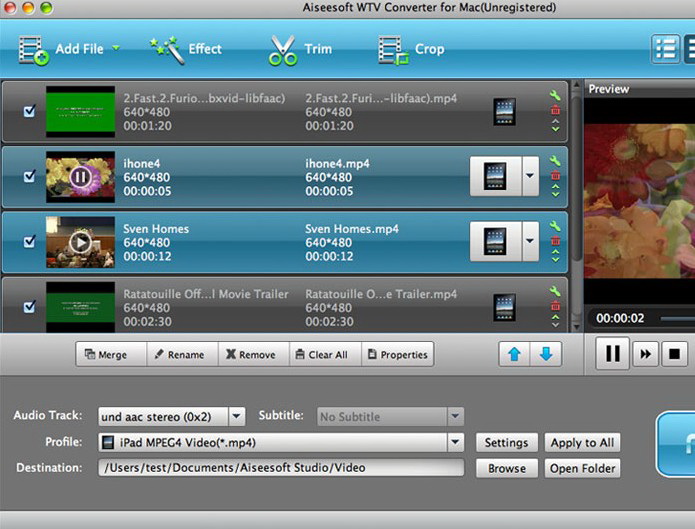
Task: Browse for destination folder
Action: [x=507, y=468]
